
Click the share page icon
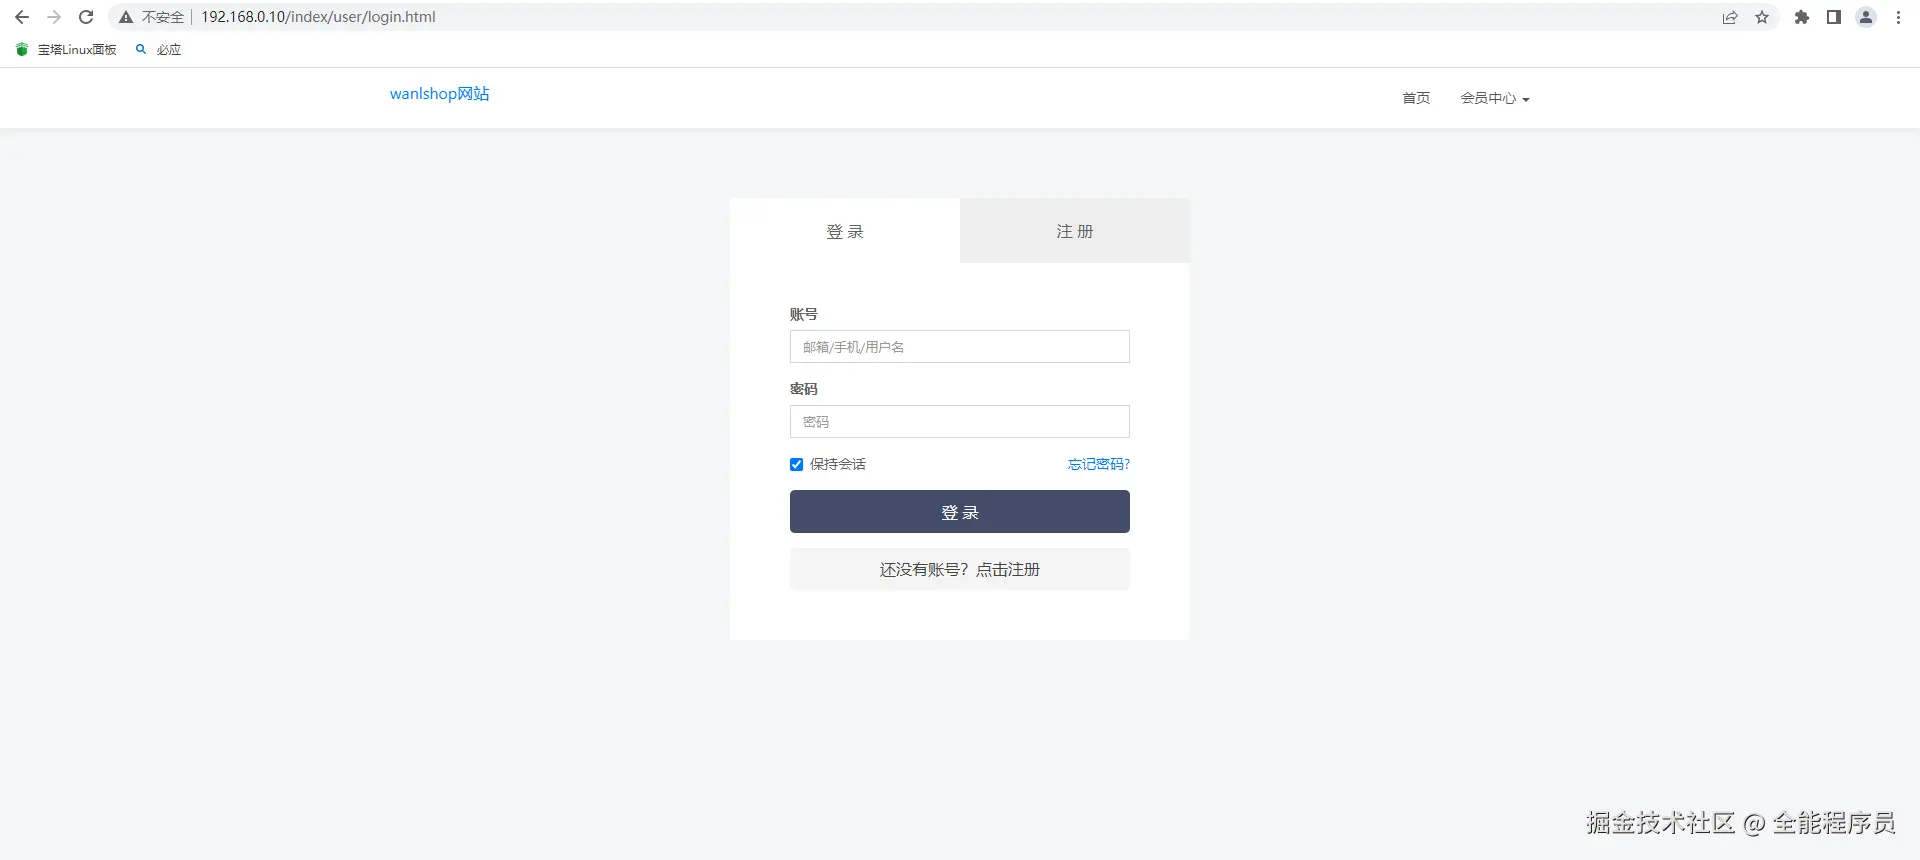click(1730, 17)
